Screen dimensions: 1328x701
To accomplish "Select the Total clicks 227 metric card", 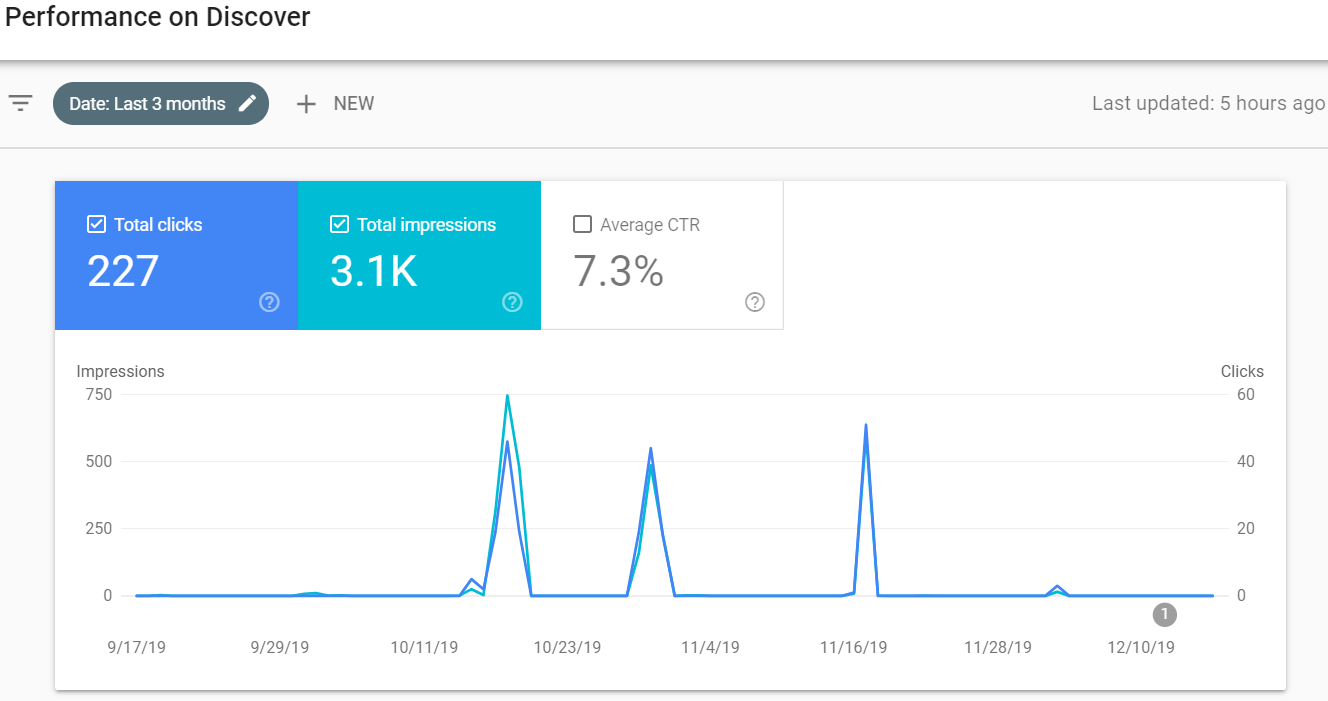I will click(176, 255).
